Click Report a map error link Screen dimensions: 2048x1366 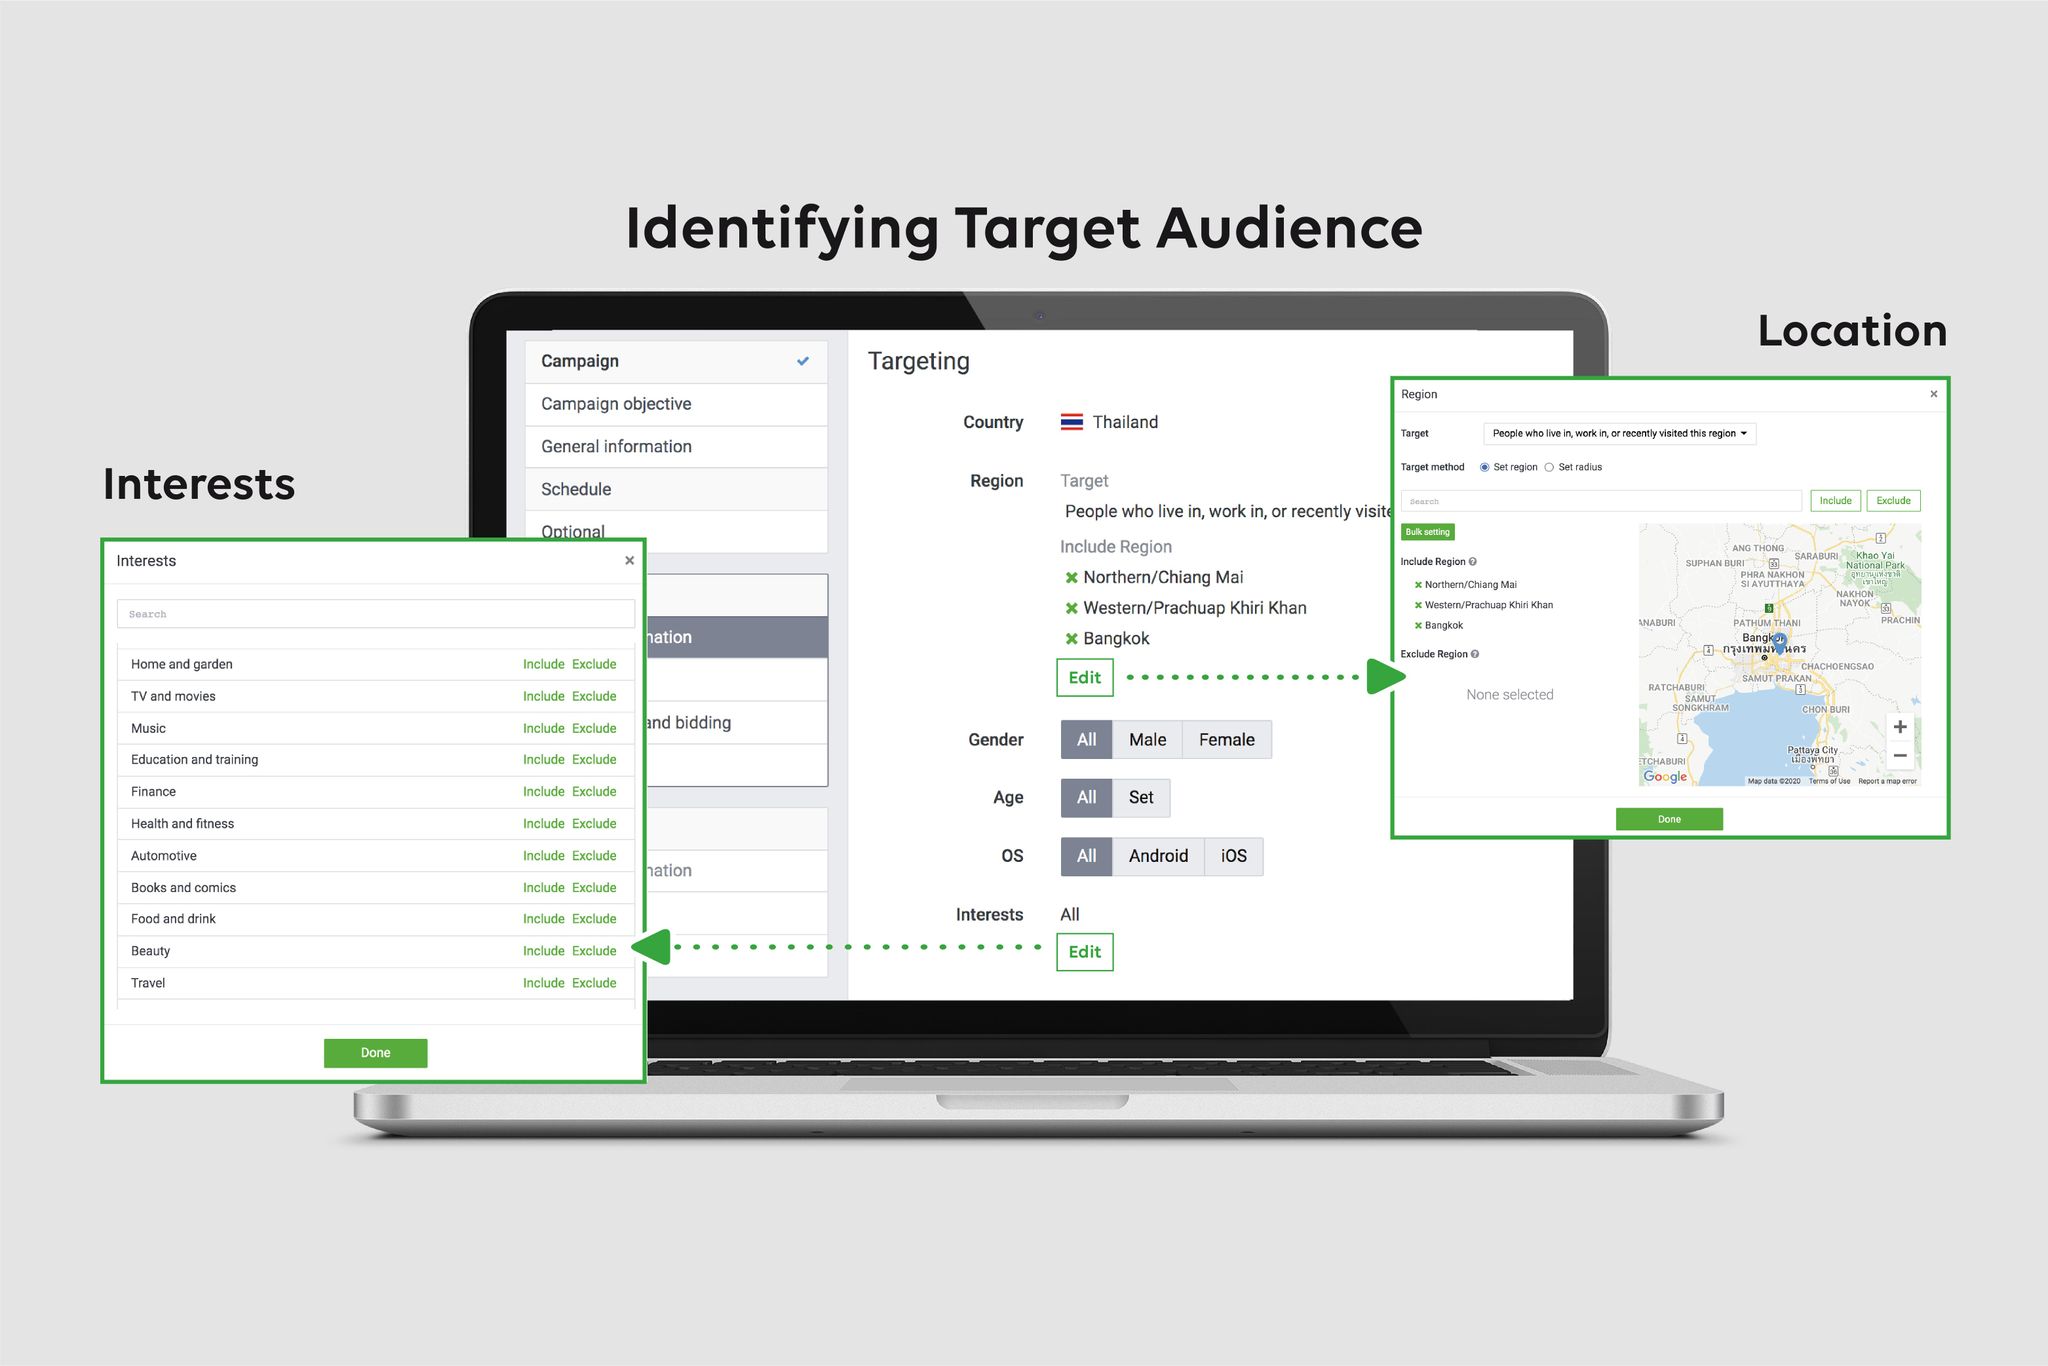pyautogui.click(x=1888, y=781)
